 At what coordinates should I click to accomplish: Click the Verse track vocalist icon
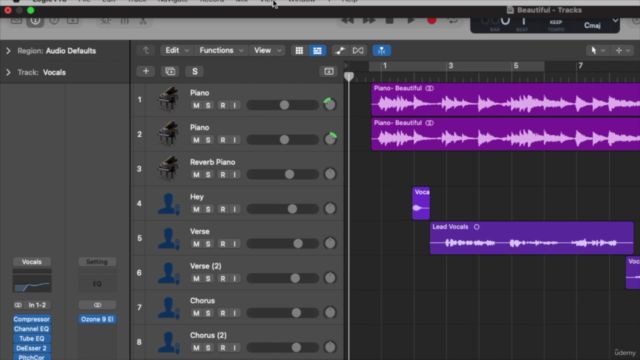point(169,238)
